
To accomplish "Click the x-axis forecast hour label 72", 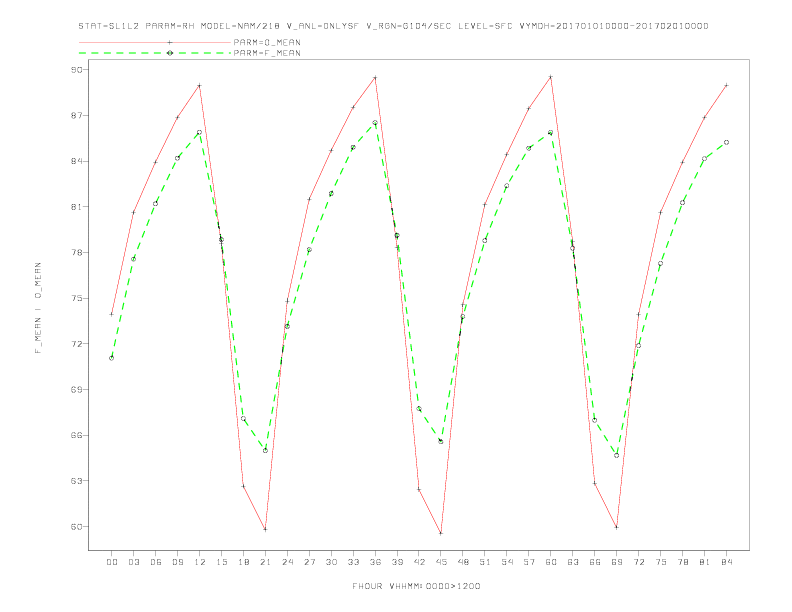I will (639, 562).
